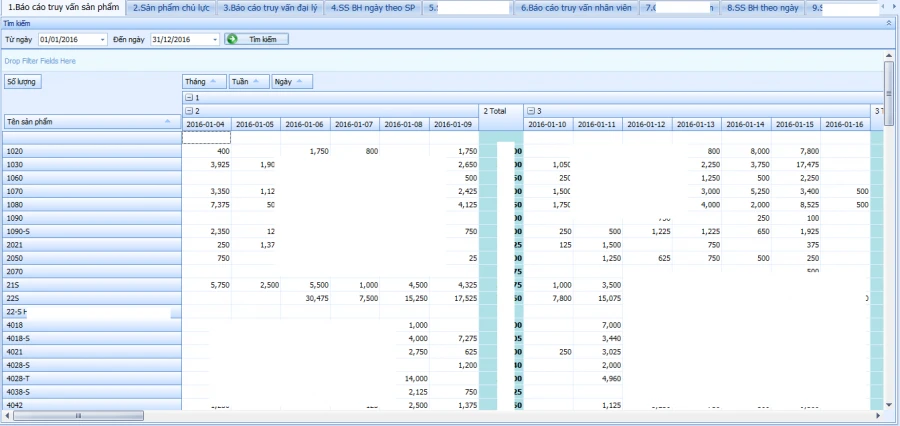Click the Tìm kiếm search button
900x426 pixels.
point(257,39)
